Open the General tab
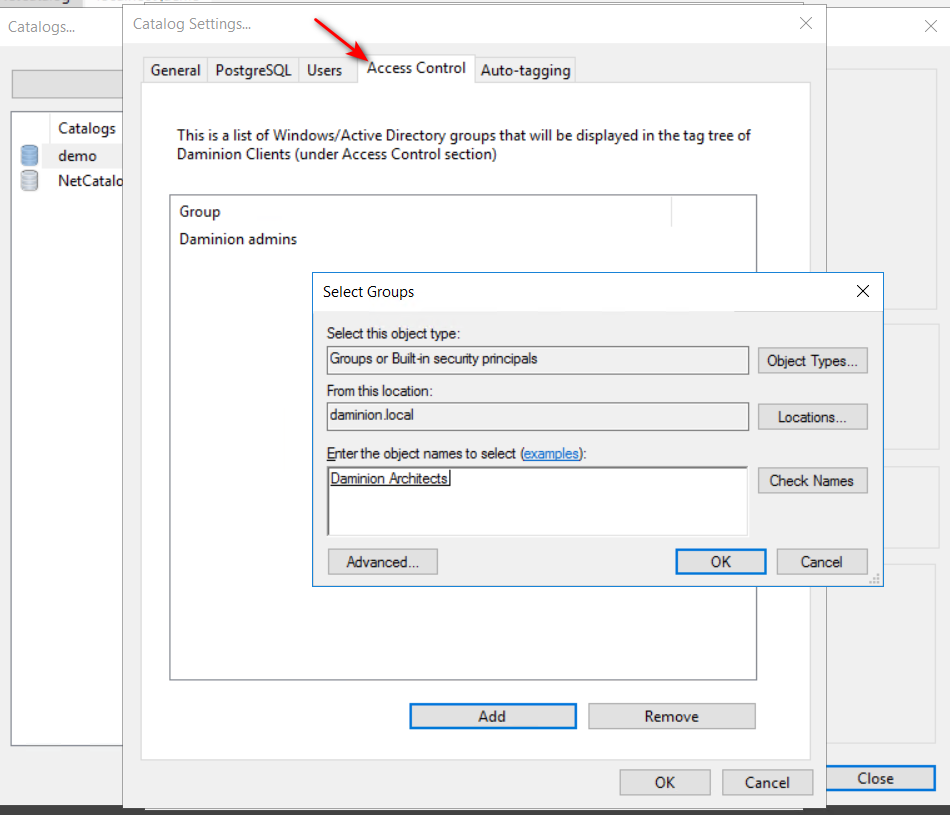The height and width of the screenshot is (815, 950). click(x=175, y=70)
